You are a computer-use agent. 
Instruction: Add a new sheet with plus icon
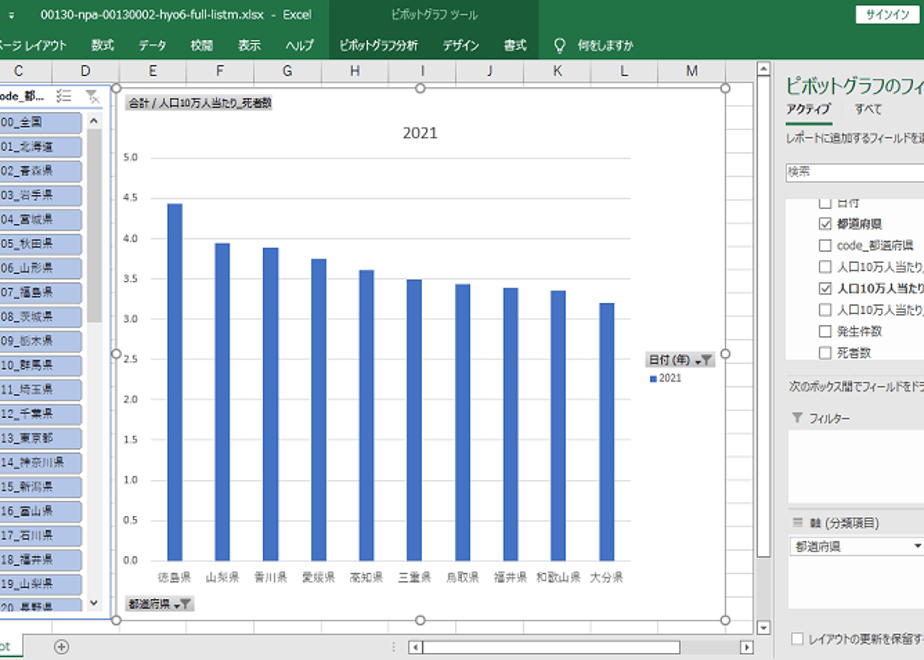click(61, 647)
